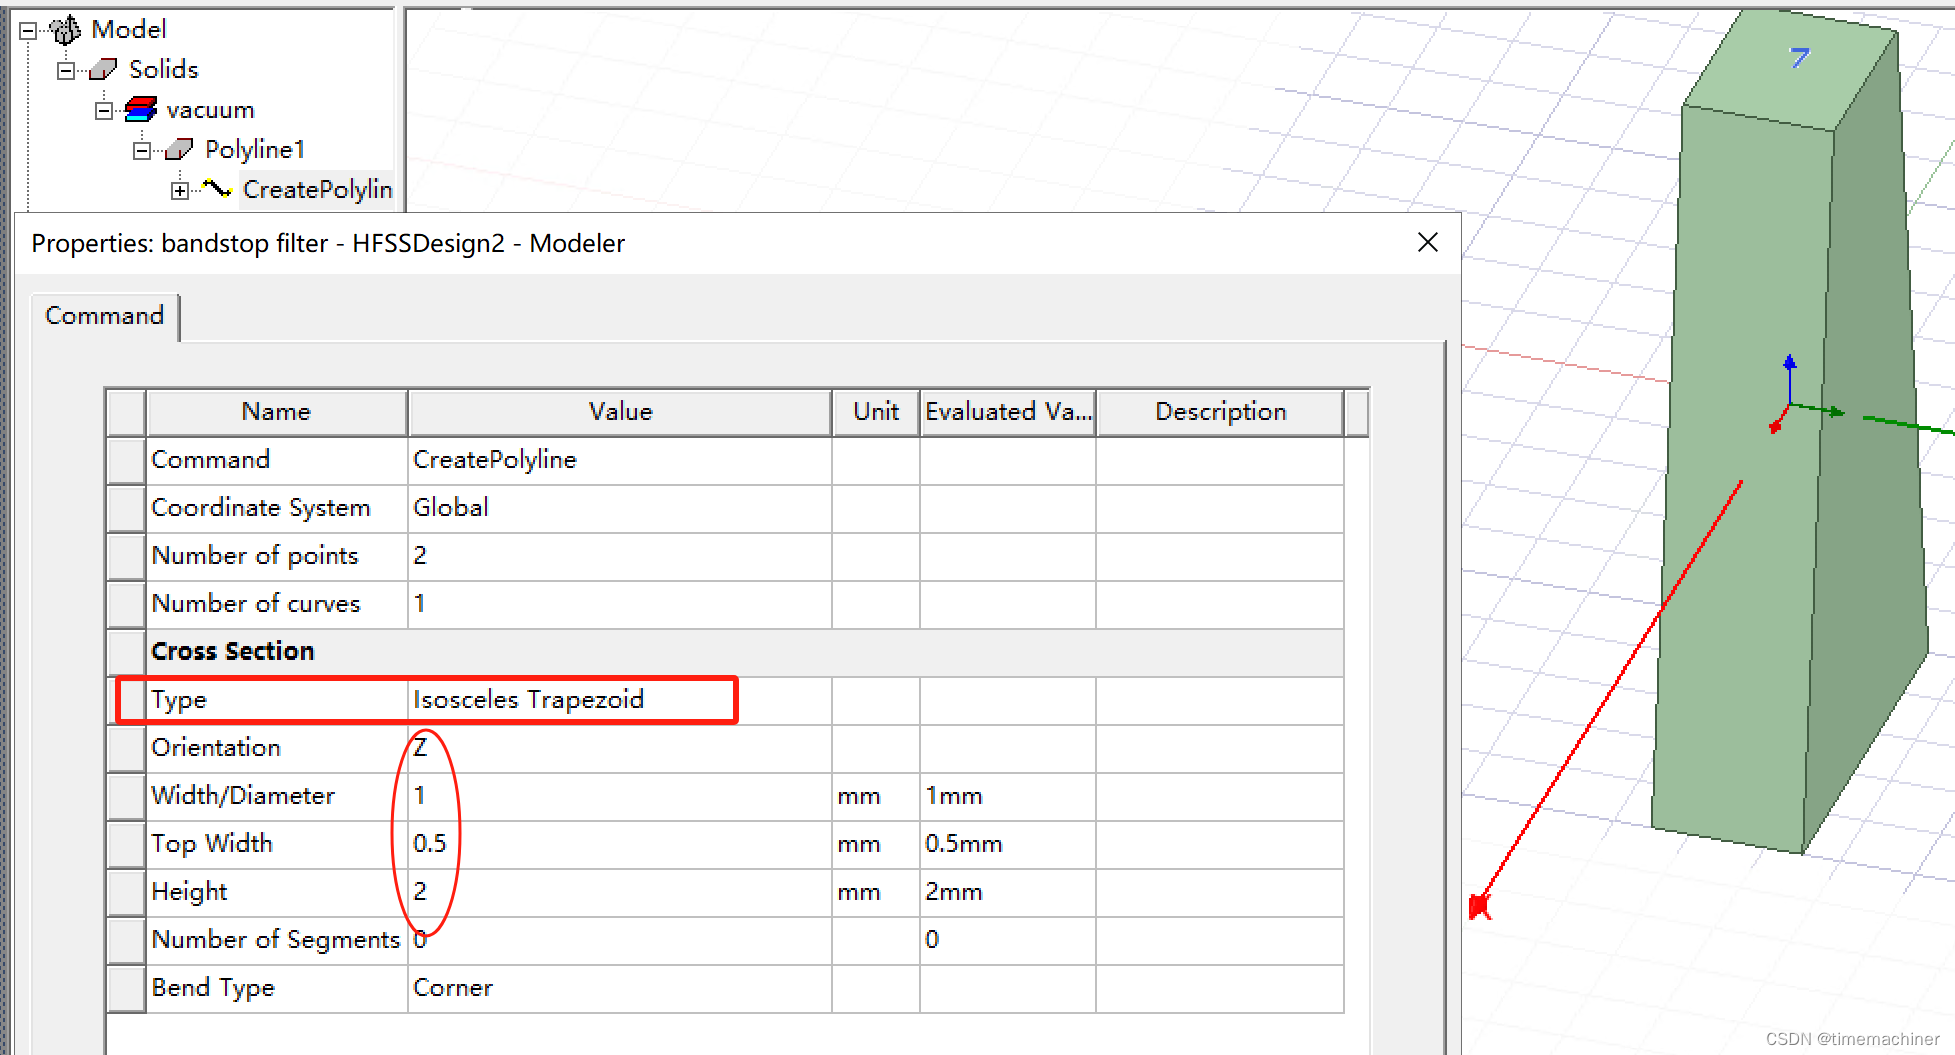Edit the Height value of 2
1955x1055 pixels.
pos(421,891)
